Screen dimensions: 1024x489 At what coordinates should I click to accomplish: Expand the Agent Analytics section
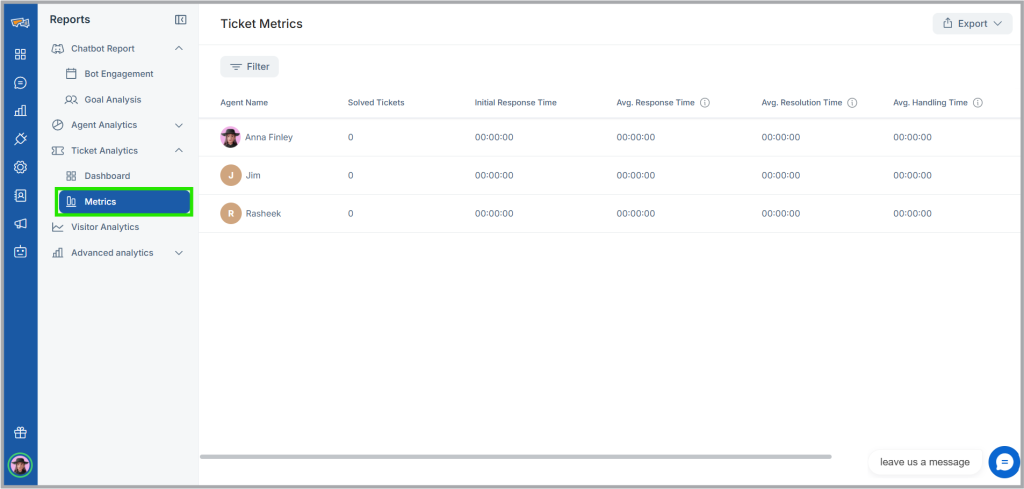(179, 125)
